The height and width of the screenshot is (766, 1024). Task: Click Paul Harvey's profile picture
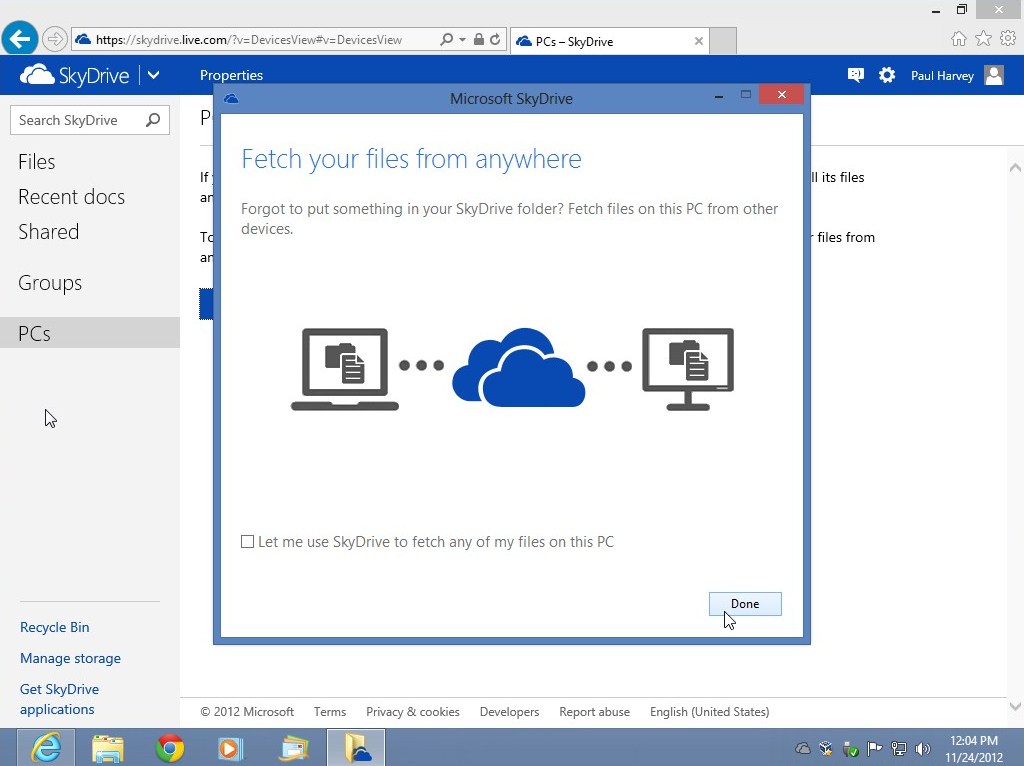pos(994,75)
